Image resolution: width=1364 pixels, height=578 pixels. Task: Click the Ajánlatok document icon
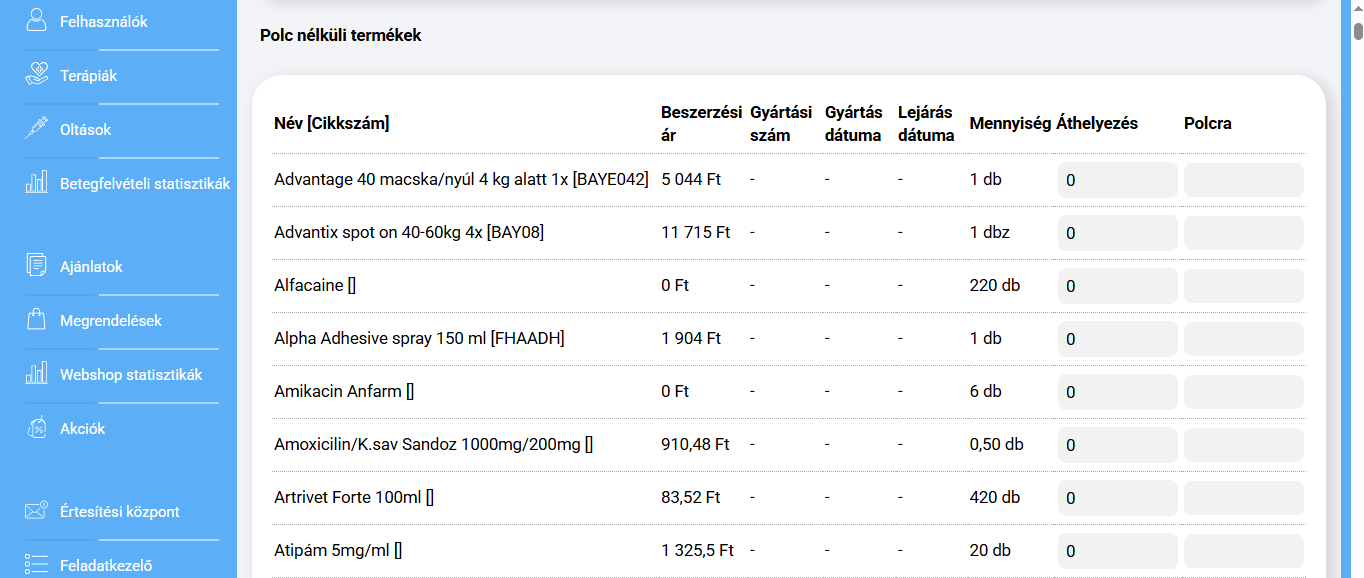pos(37,267)
